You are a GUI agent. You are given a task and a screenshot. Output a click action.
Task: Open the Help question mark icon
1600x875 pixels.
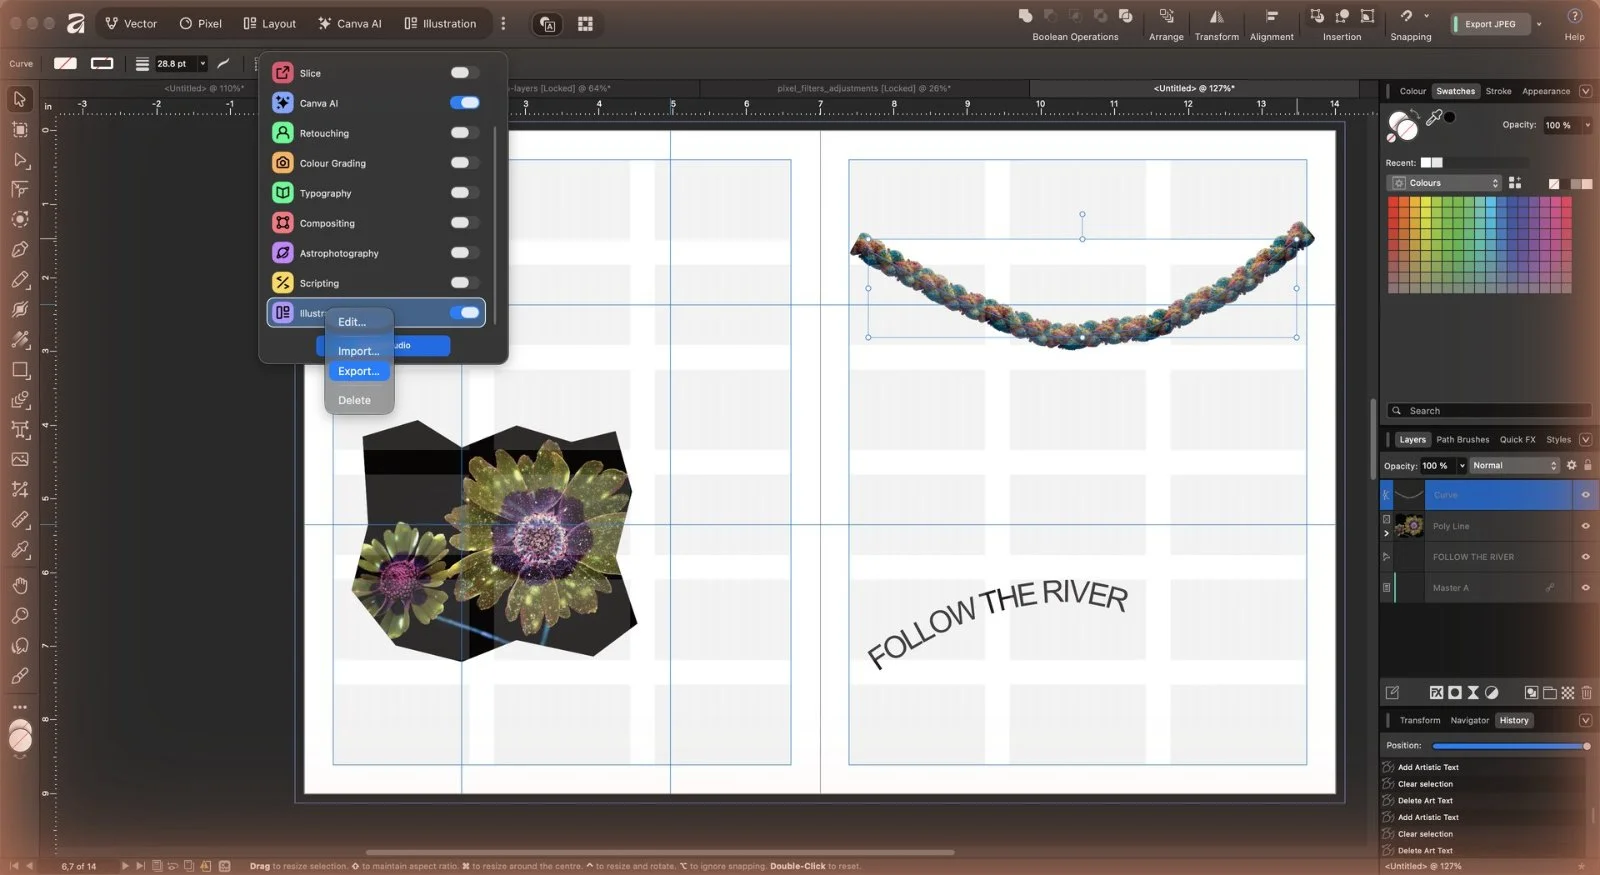(x=1574, y=16)
